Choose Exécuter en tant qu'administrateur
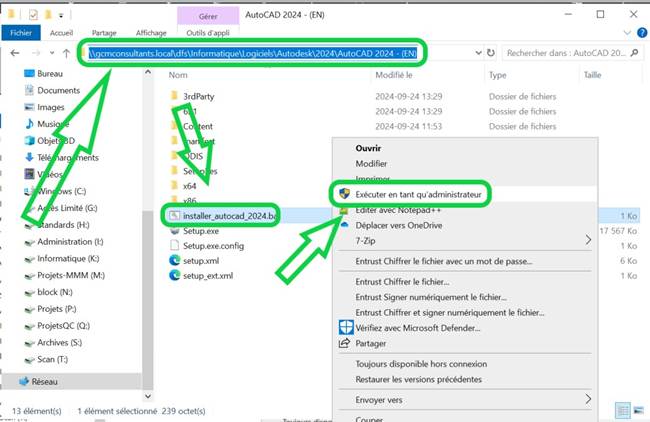Screen dimensions: 650x422 (x=418, y=194)
